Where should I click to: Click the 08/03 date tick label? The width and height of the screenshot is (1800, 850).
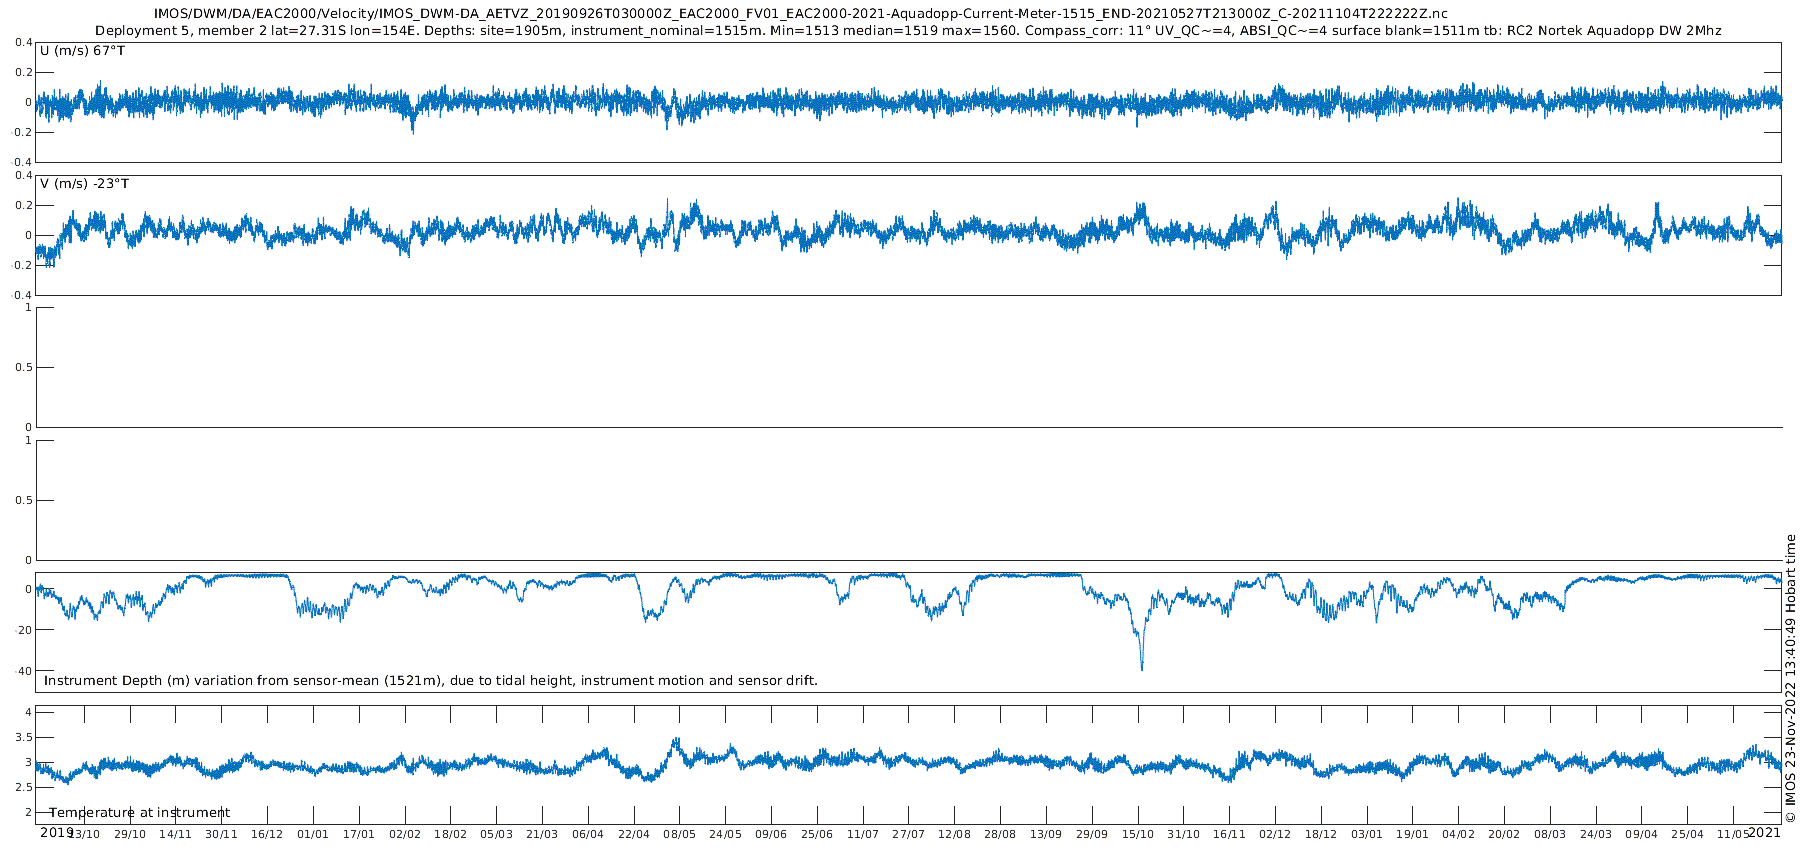tap(1550, 834)
